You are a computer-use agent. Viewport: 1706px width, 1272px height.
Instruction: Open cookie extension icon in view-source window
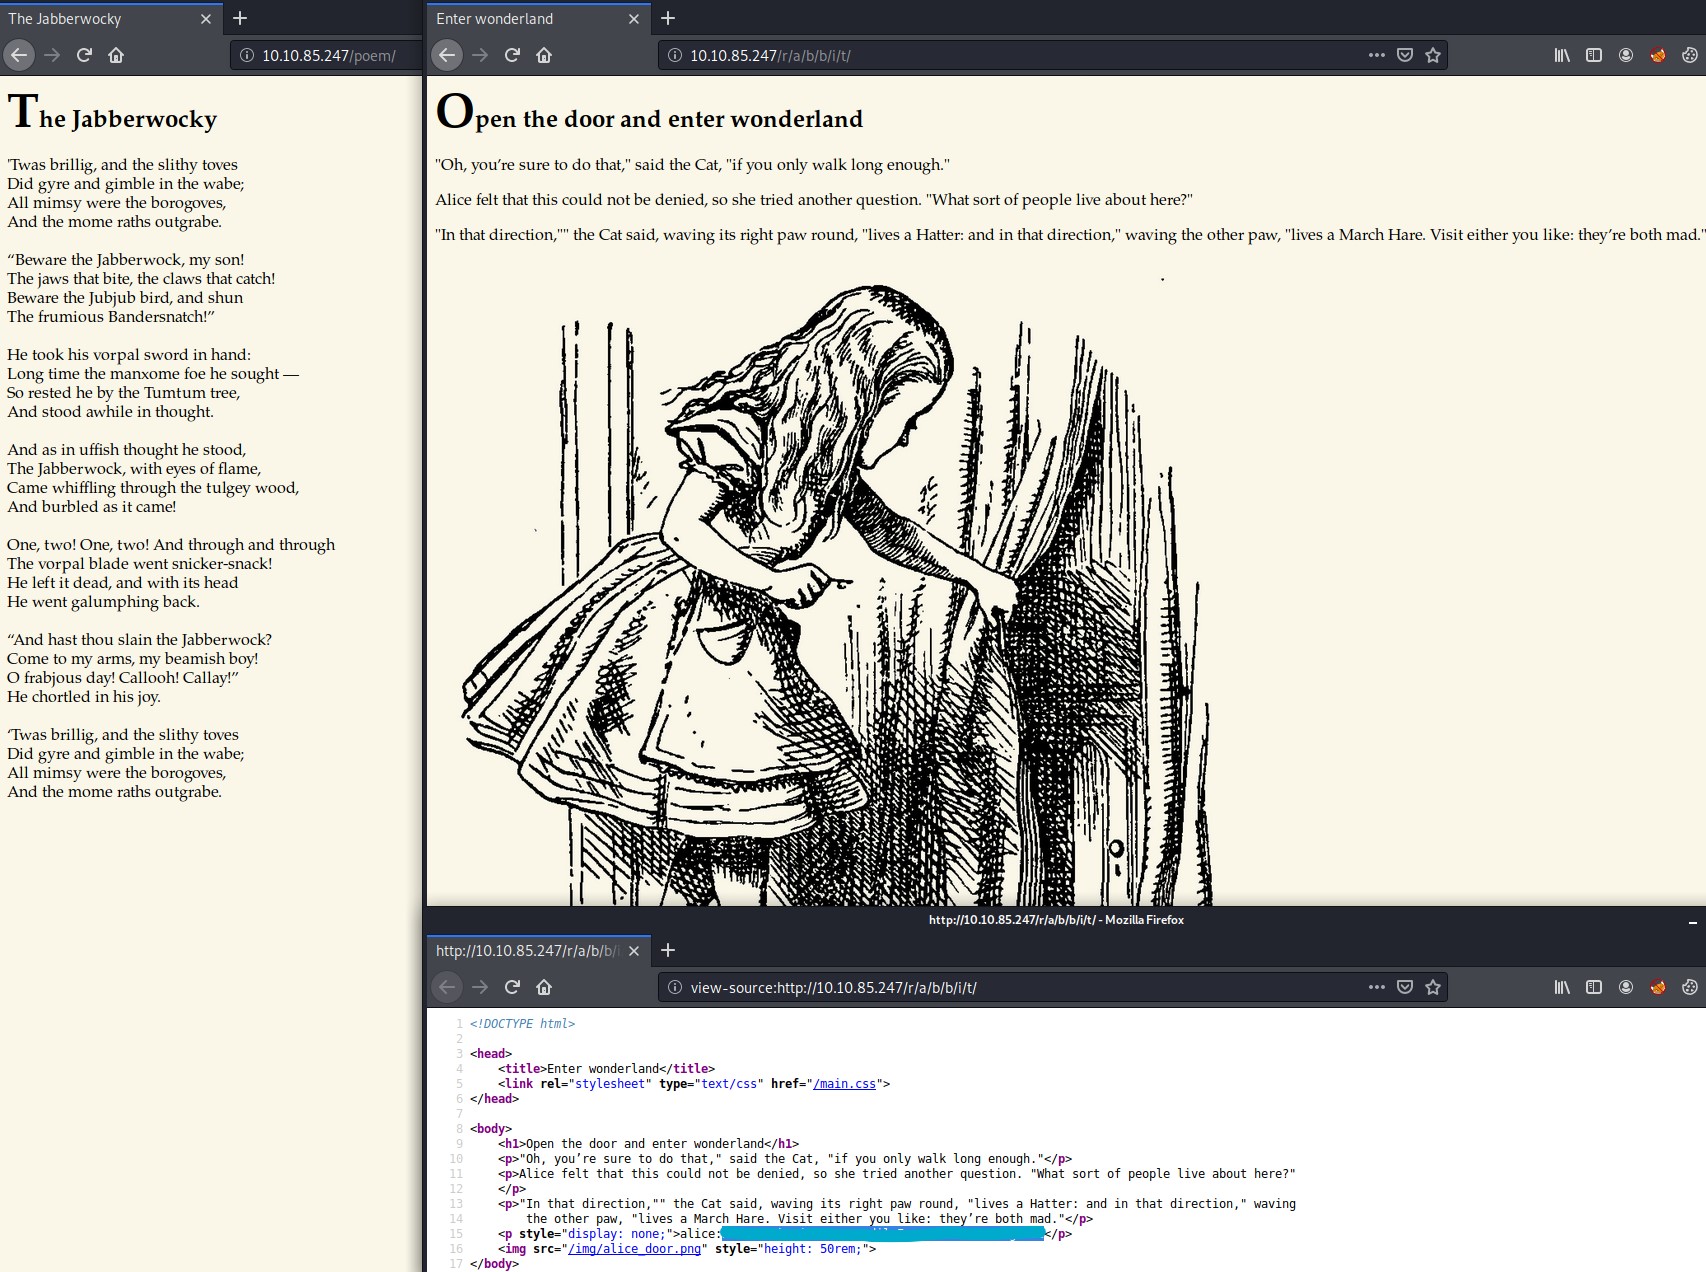(x=1690, y=987)
